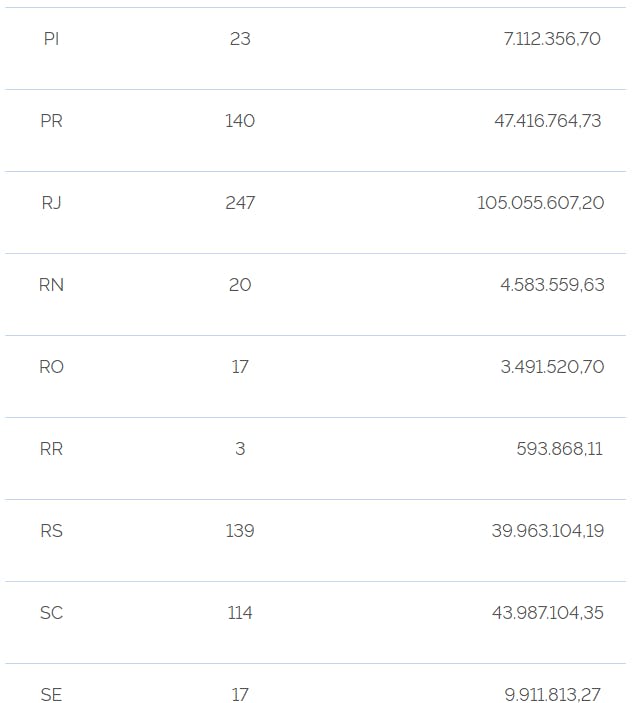Select the RJ state cell

pyautogui.click(x=51, y=203)
